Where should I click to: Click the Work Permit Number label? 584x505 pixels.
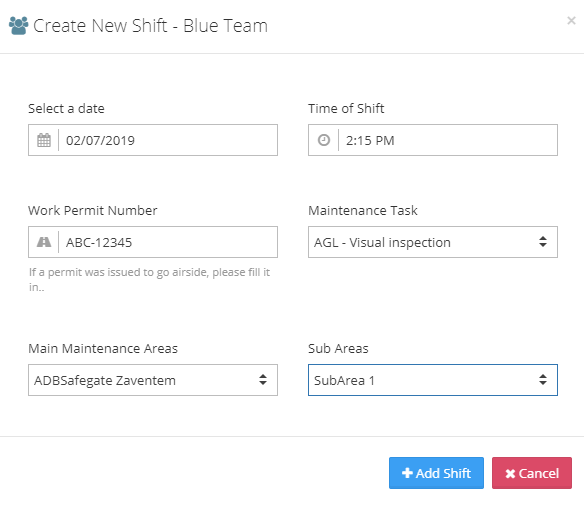click(x=93, y=210)
